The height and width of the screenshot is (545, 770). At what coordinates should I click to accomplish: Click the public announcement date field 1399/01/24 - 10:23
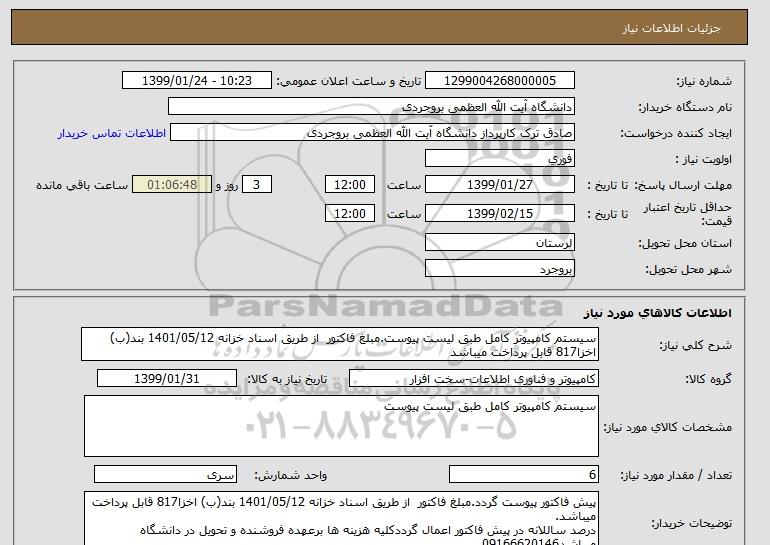[197, 81]
